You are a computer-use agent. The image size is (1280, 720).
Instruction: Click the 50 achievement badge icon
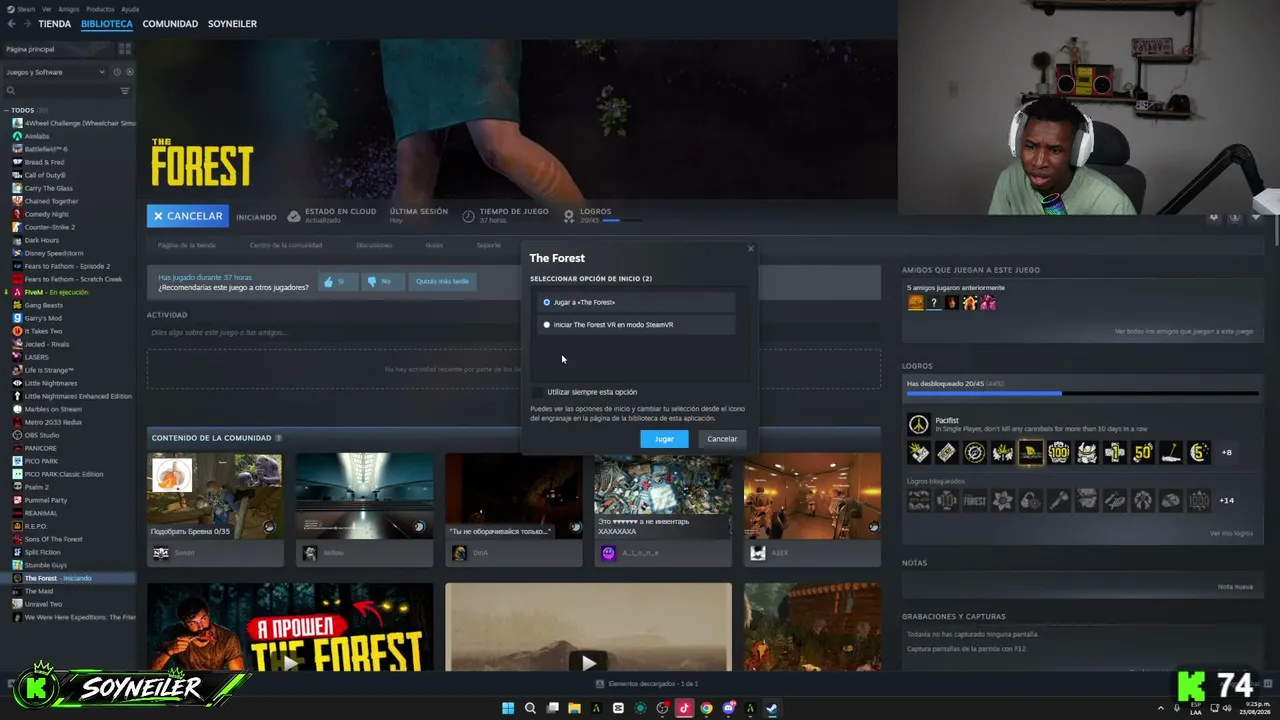click(1143, 452)
